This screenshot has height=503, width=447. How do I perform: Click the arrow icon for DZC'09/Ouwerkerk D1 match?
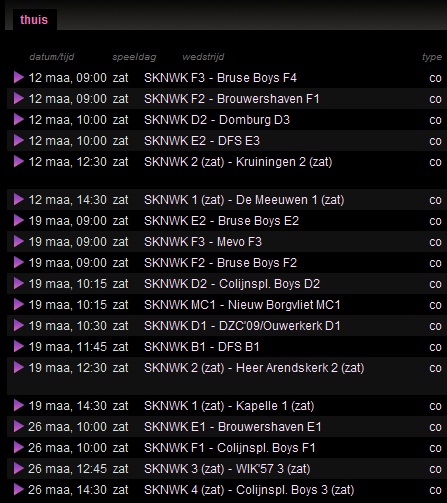coord(19,326)
